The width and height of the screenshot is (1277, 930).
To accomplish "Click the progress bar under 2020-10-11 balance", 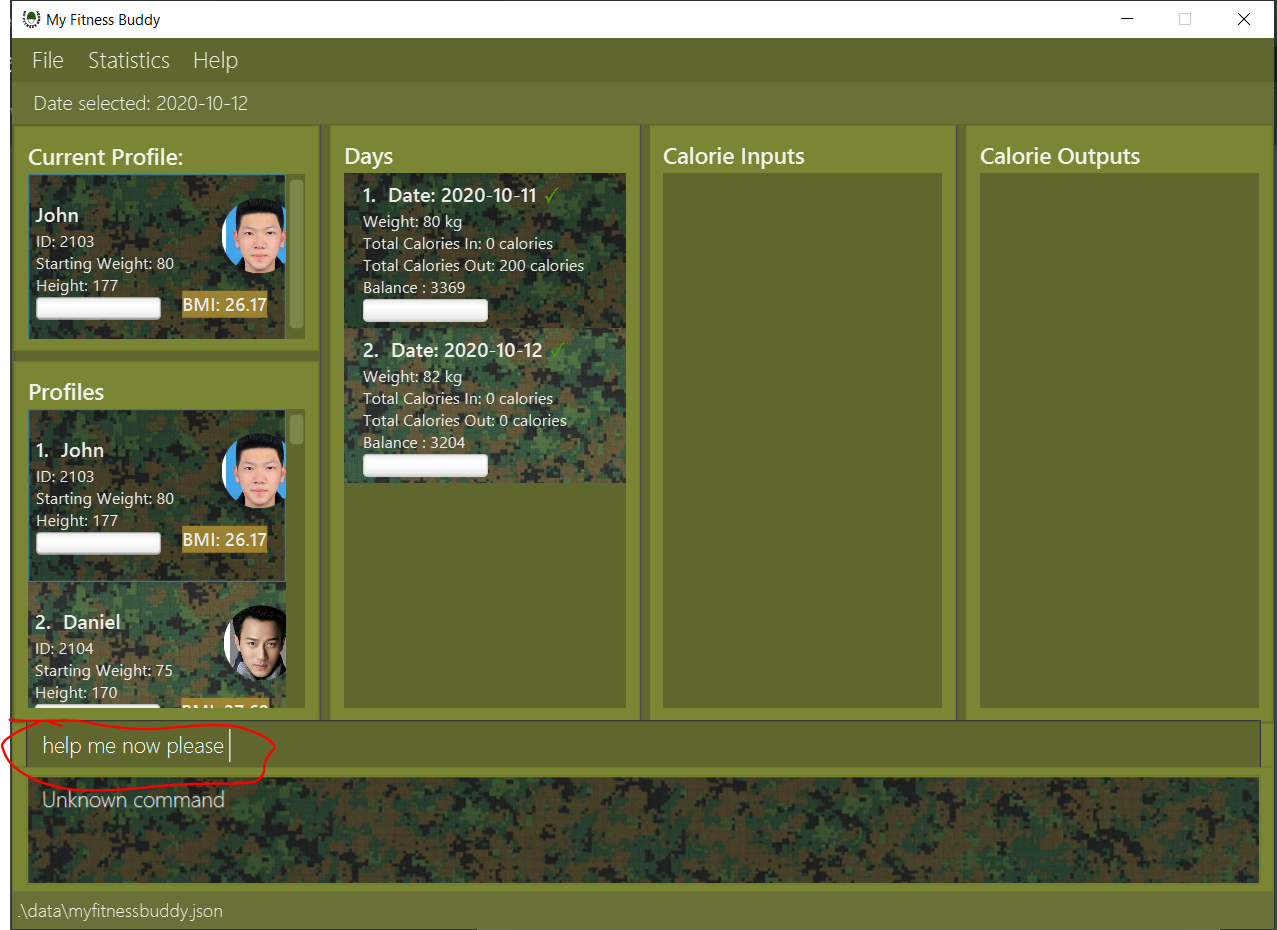I will (x=425, y=311).
